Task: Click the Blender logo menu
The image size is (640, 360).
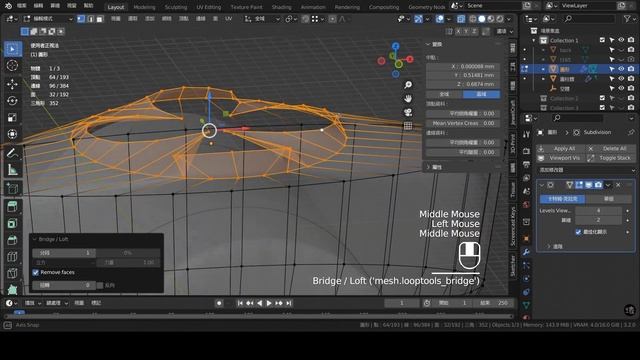Action: [8, 6]
